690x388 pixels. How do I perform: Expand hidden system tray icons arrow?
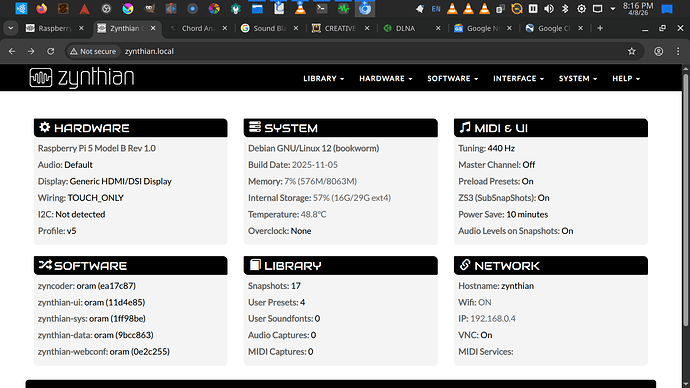click(613, 8)
